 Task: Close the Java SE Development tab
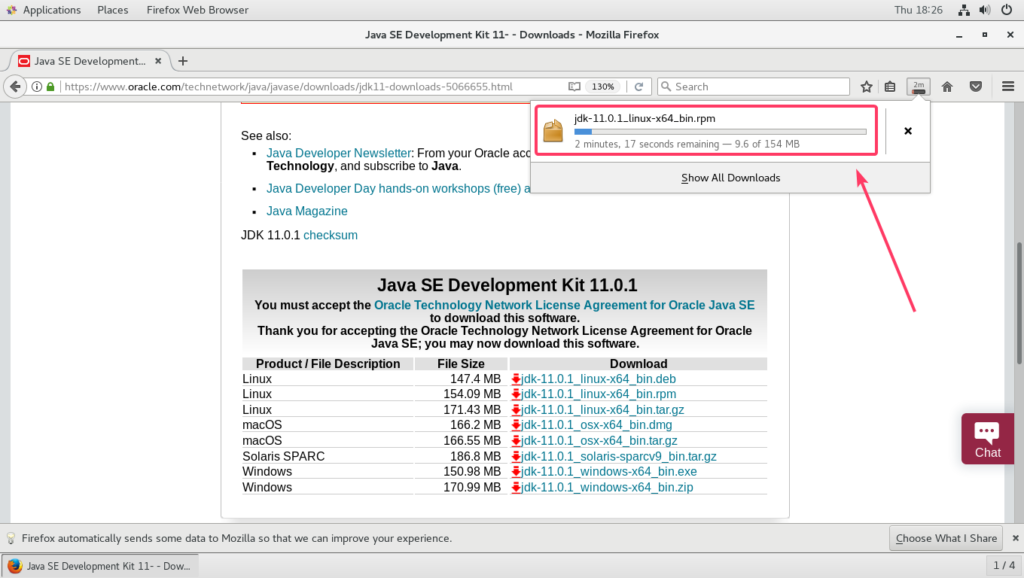point(158,61)
